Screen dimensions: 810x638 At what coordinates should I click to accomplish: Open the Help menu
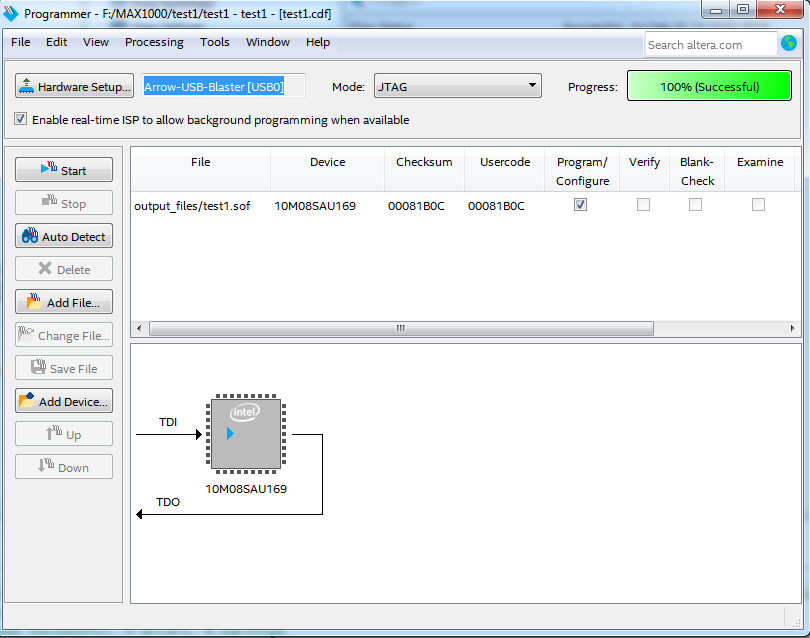pos(318,42)
